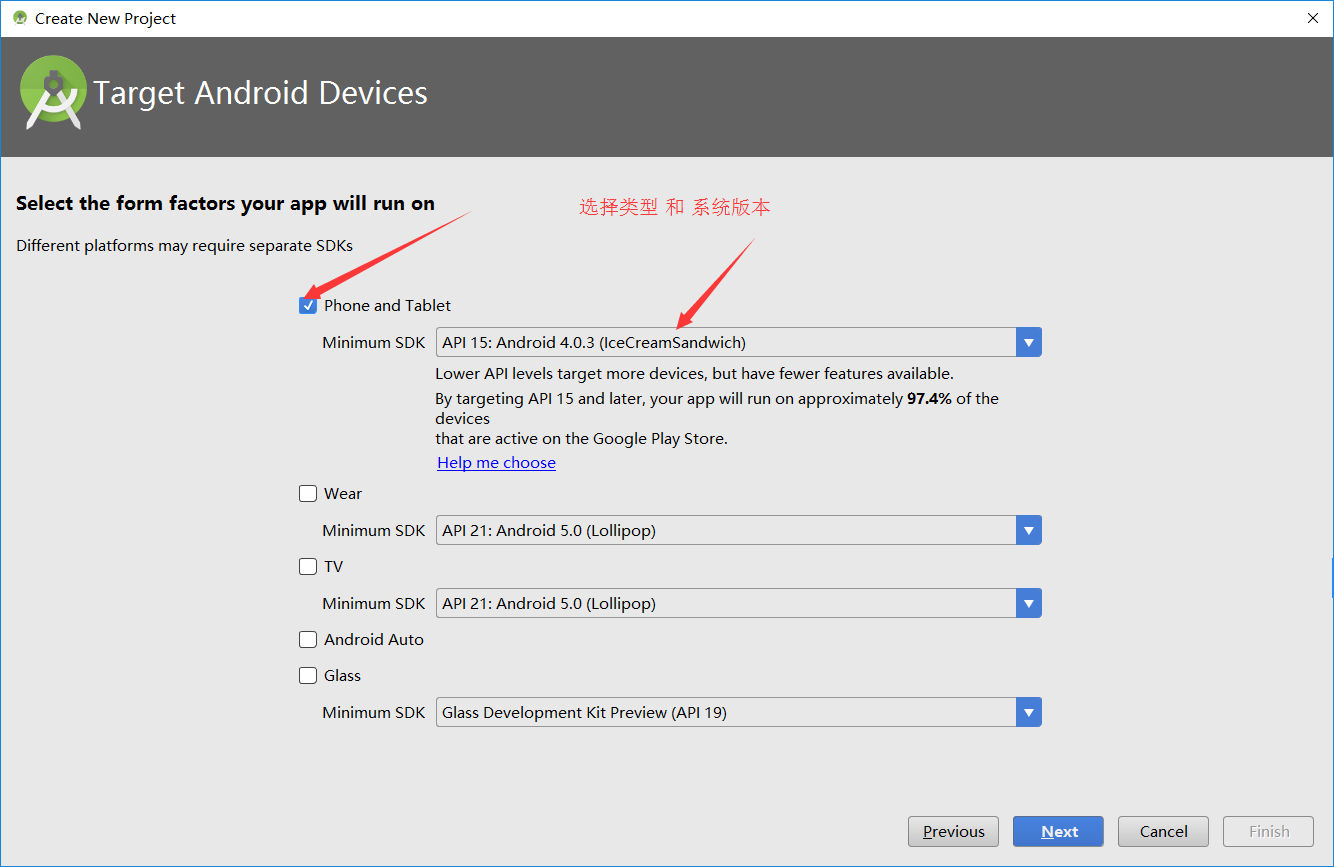Viewport: 1334px width, 867px height.
Task: Enable the Wear form factor checkbox
Action: pos(308,494)
